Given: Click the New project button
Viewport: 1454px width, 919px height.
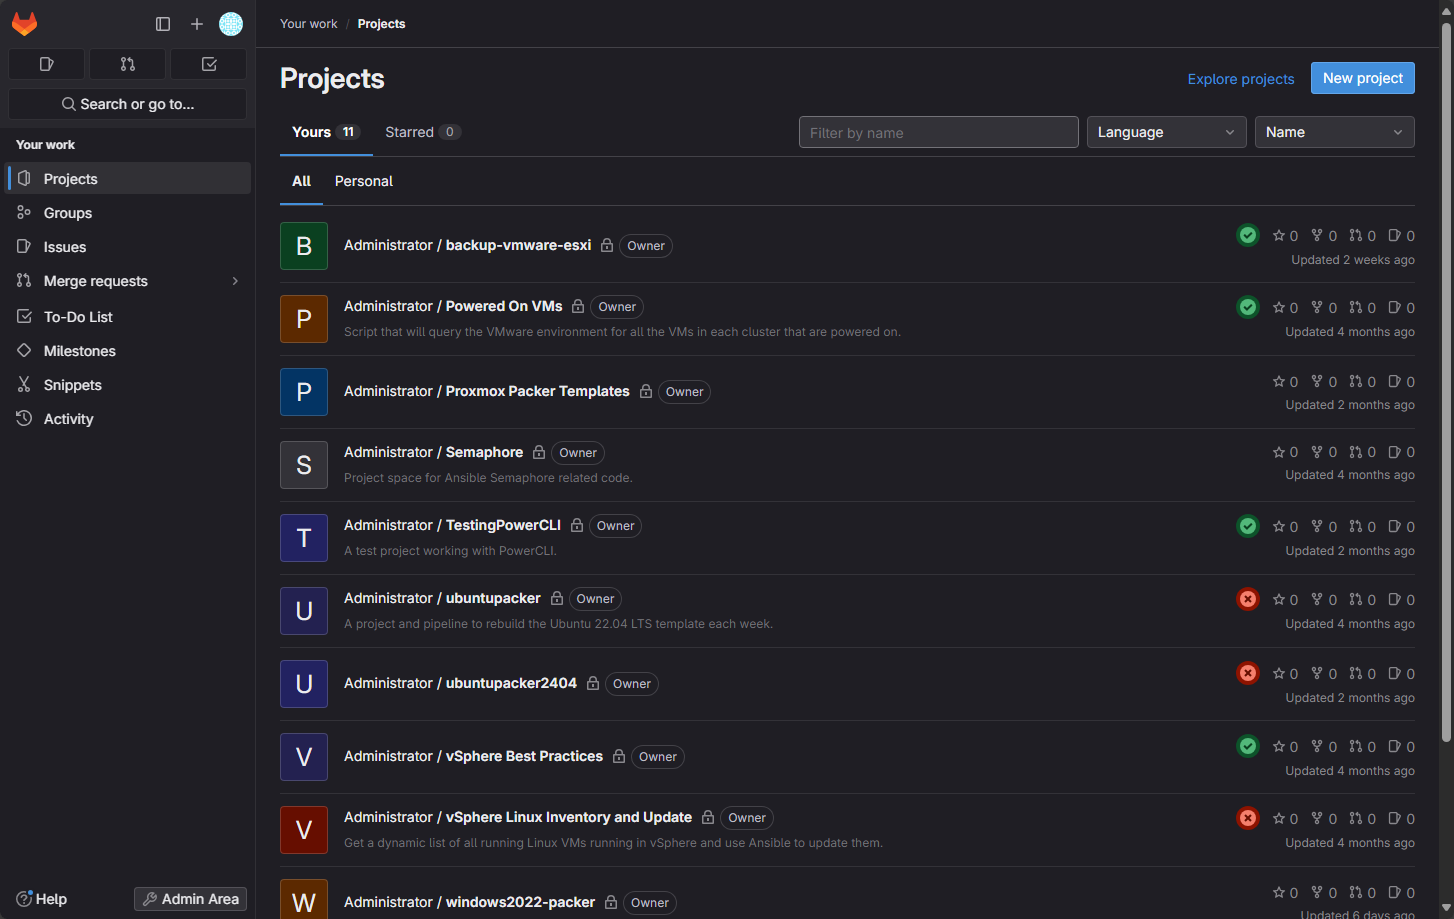Looking at the screenshot, I should pos(1362,78).
